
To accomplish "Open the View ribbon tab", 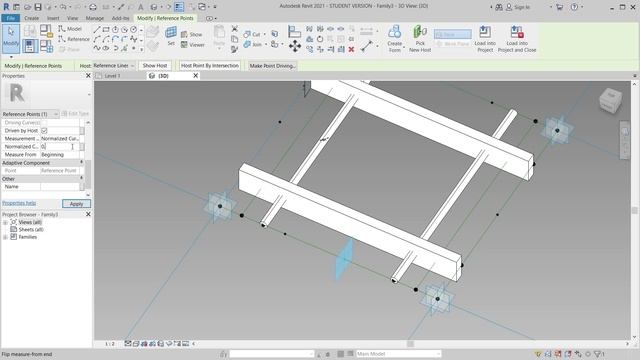I will click(72, 18).
